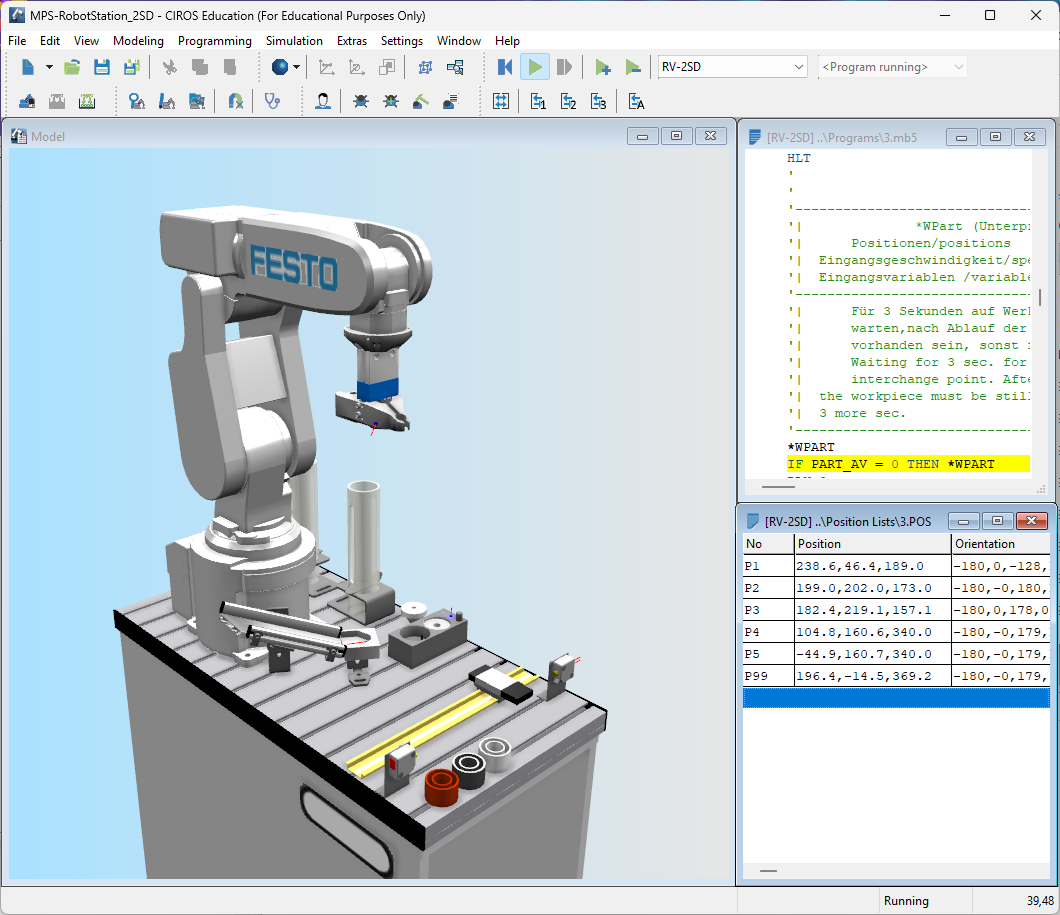Click the Copy icon in toolbar
The image size is (1060, 915).
coord(199,67)
